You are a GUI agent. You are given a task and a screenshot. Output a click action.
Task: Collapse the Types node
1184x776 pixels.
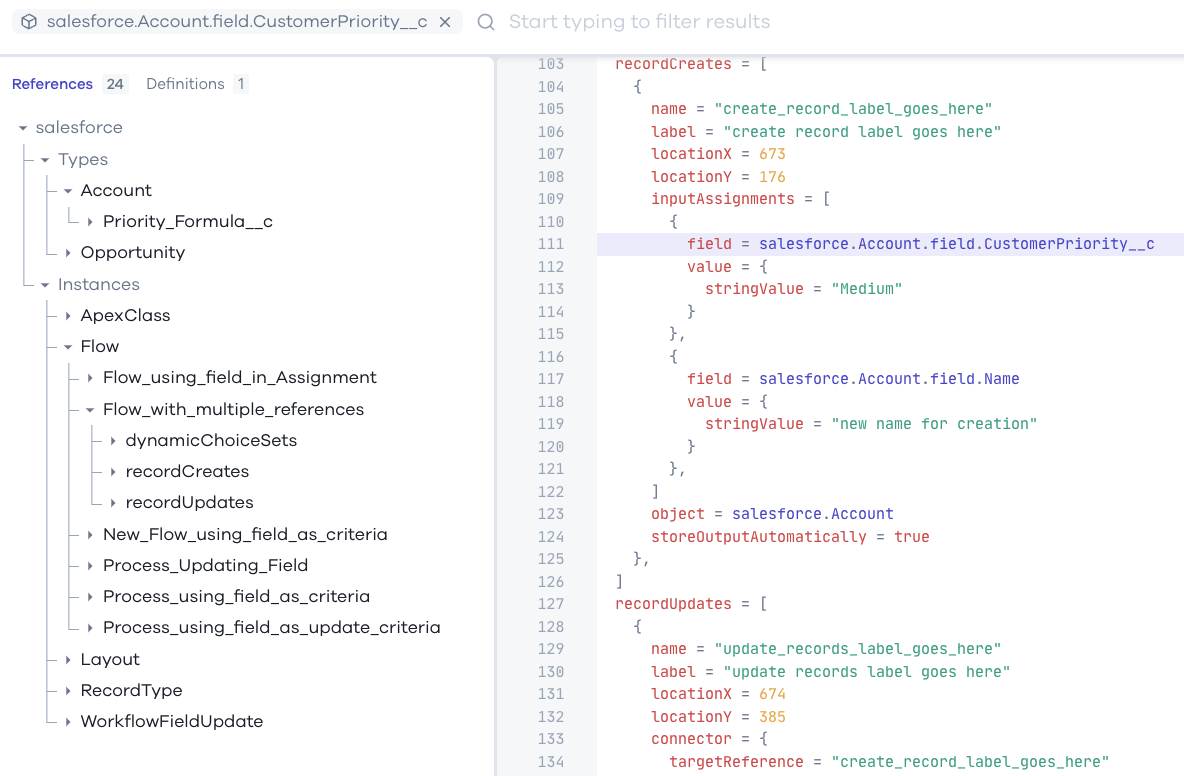click(45, 160)
